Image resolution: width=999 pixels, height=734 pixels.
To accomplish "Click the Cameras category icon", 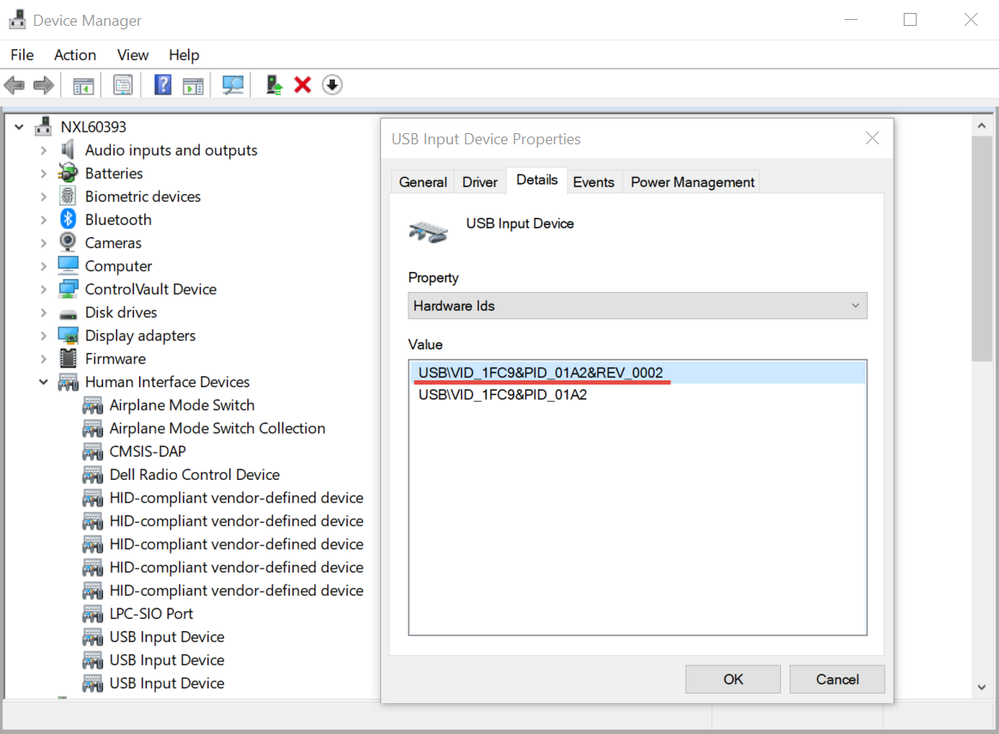I will point(68,242).
